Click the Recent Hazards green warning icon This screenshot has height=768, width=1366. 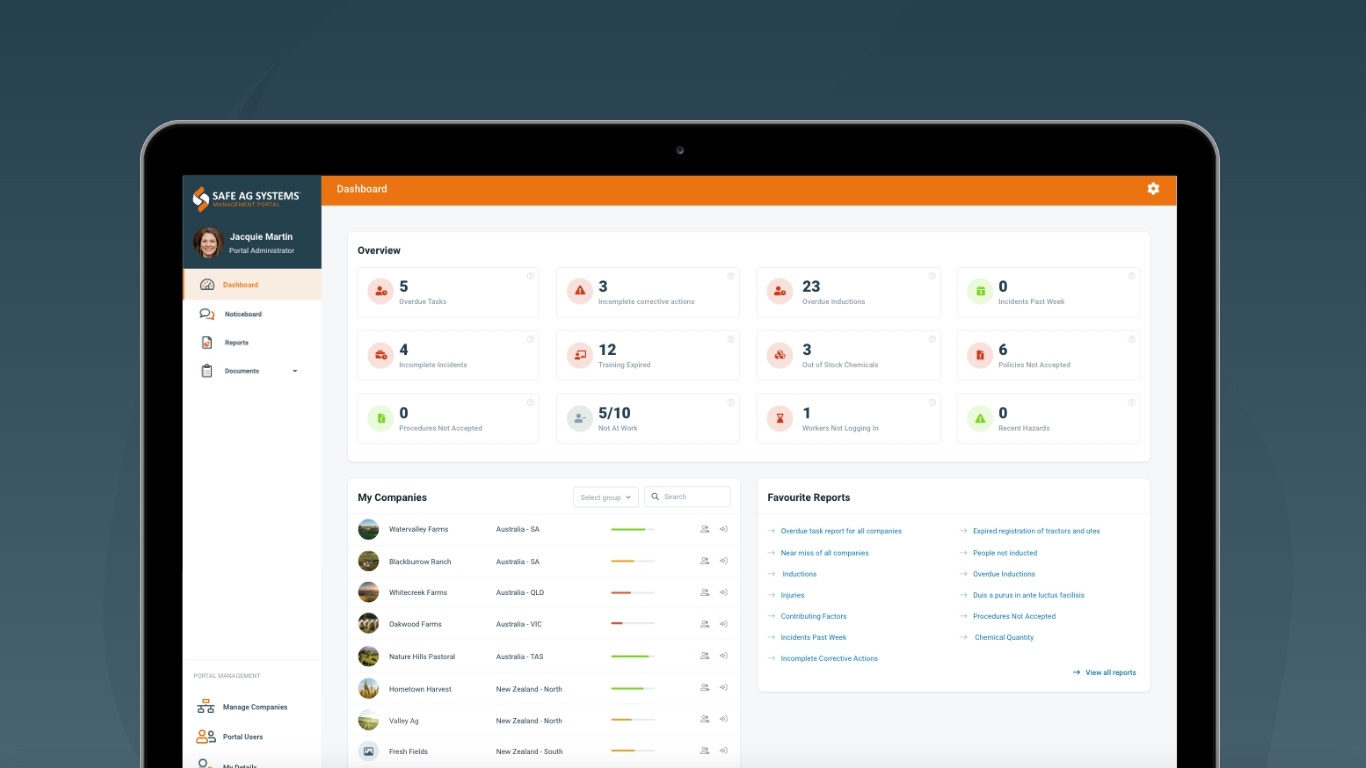coord(980,419)
